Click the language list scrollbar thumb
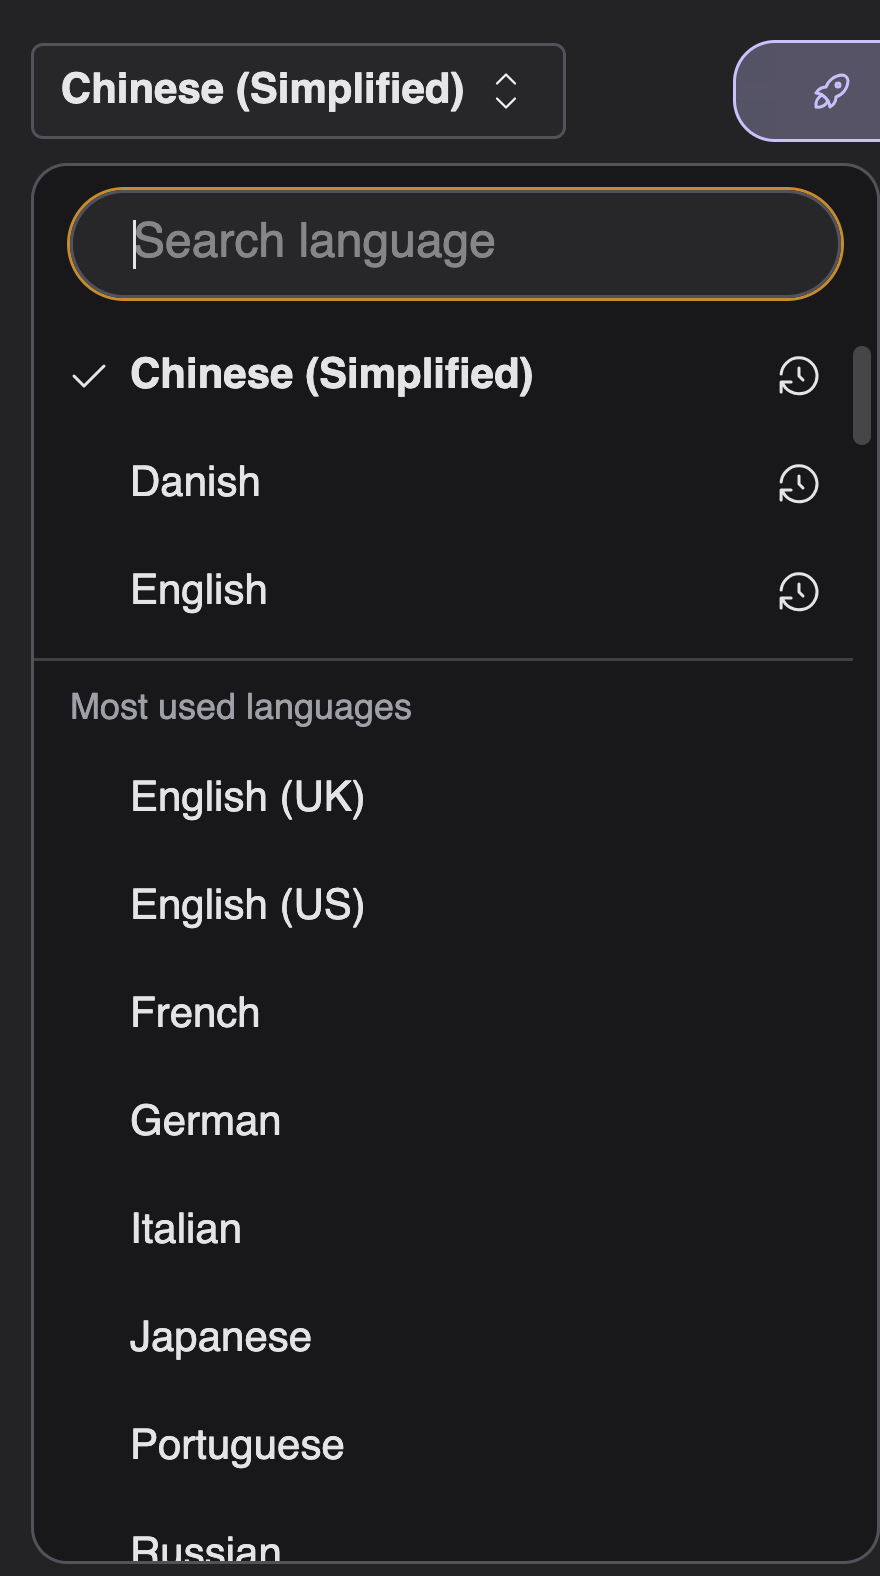The height and width of the screenshot is (1576, 880). tap(862, 395)
